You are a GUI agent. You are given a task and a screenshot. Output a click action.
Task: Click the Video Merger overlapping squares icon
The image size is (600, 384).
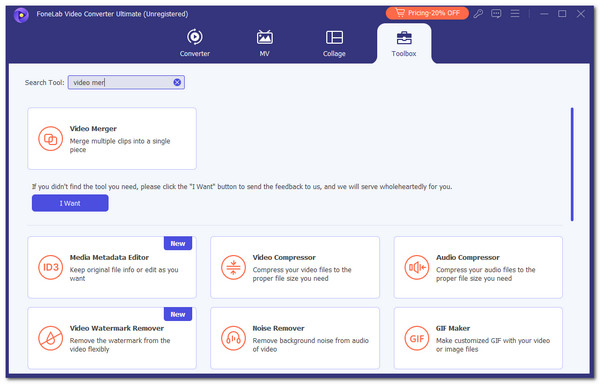[51, 139]
